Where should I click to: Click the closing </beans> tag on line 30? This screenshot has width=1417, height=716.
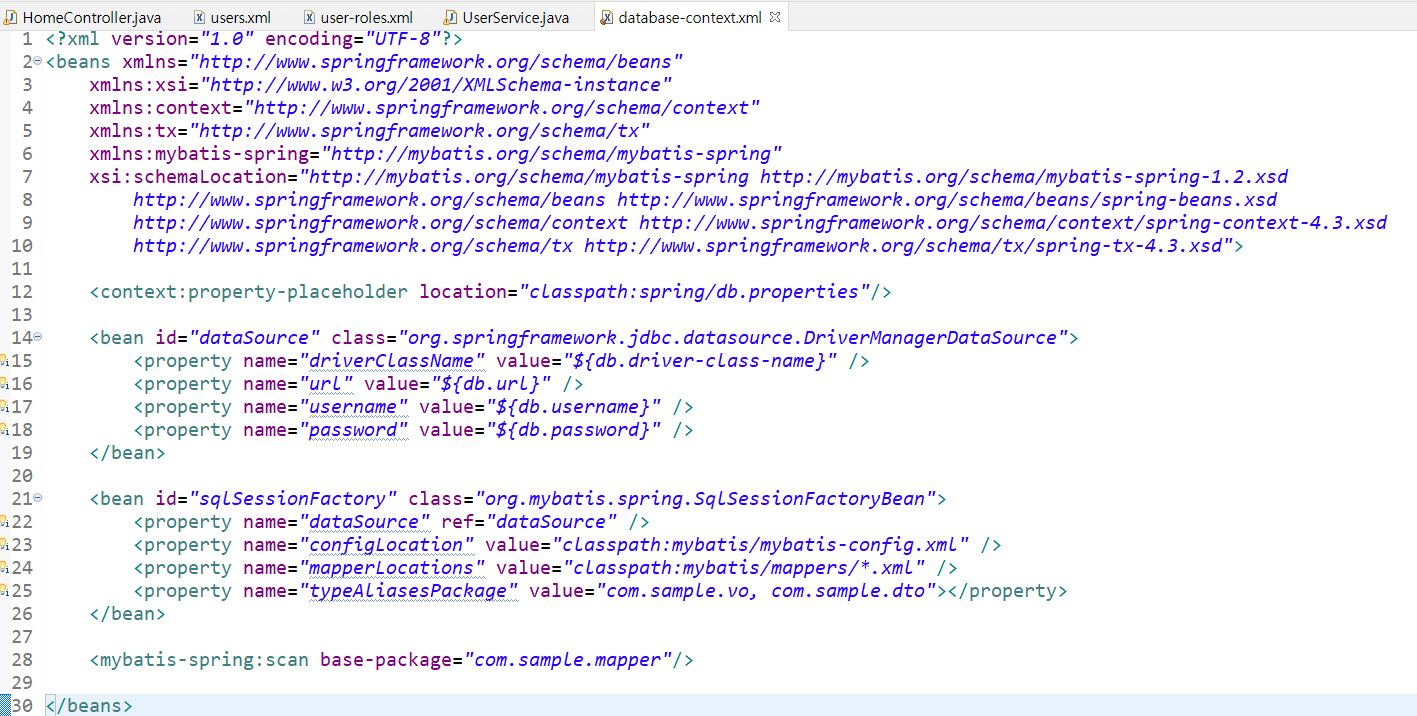[x=89, y=706]
